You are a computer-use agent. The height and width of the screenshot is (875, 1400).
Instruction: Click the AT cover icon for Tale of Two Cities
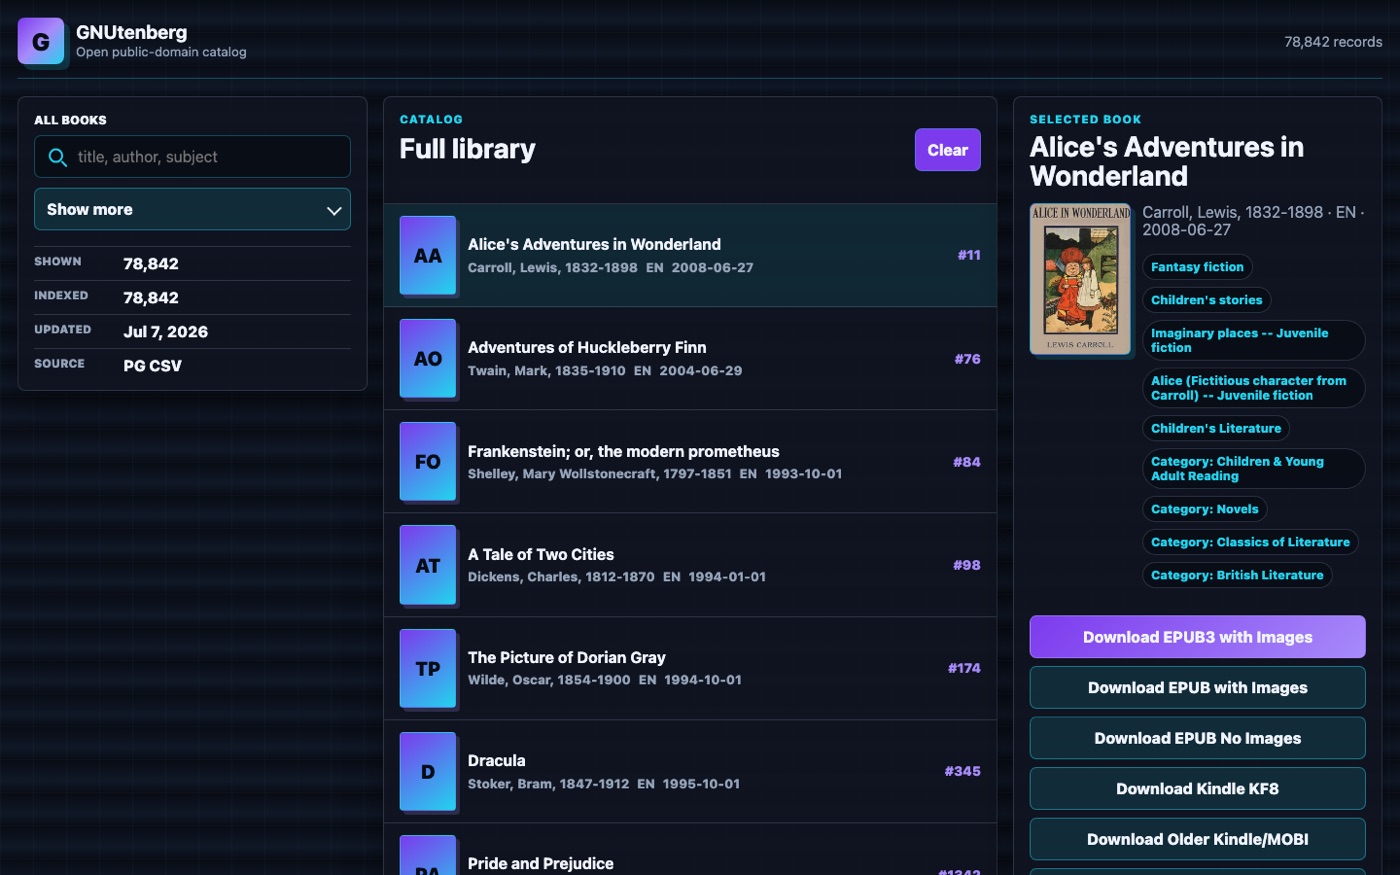pos(428,565)
